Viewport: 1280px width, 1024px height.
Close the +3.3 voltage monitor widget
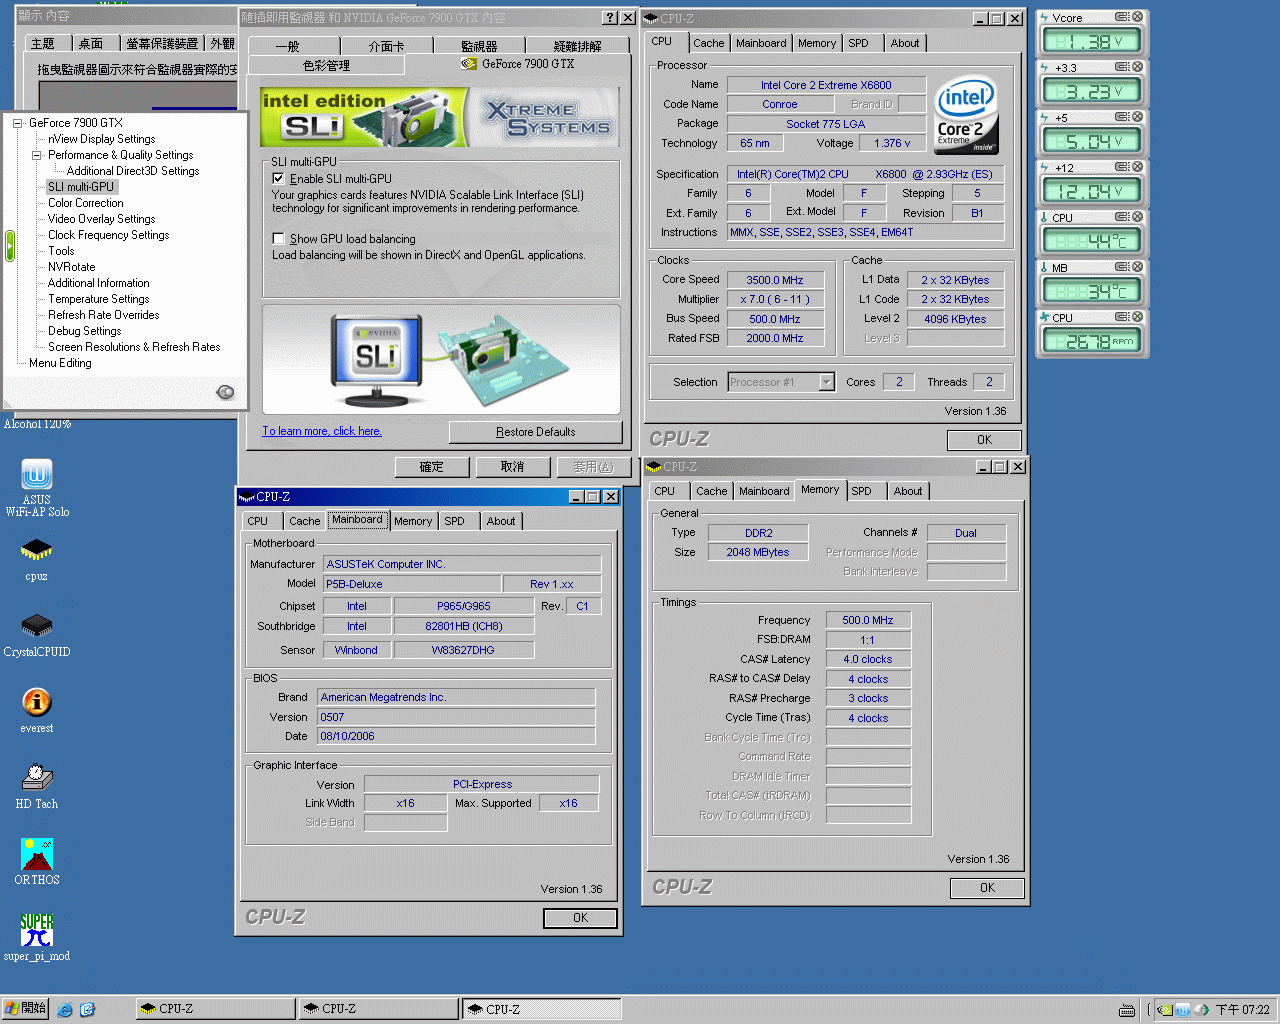click(1137, 67)
